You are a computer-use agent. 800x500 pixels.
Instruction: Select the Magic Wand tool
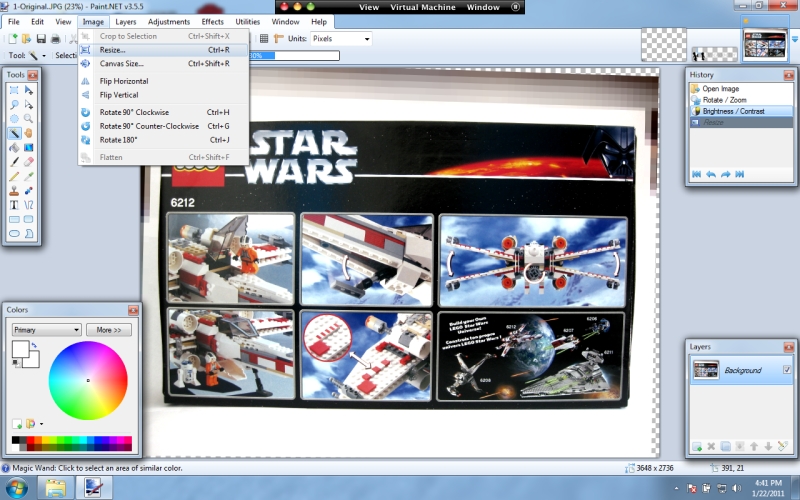tap(14, 133)
